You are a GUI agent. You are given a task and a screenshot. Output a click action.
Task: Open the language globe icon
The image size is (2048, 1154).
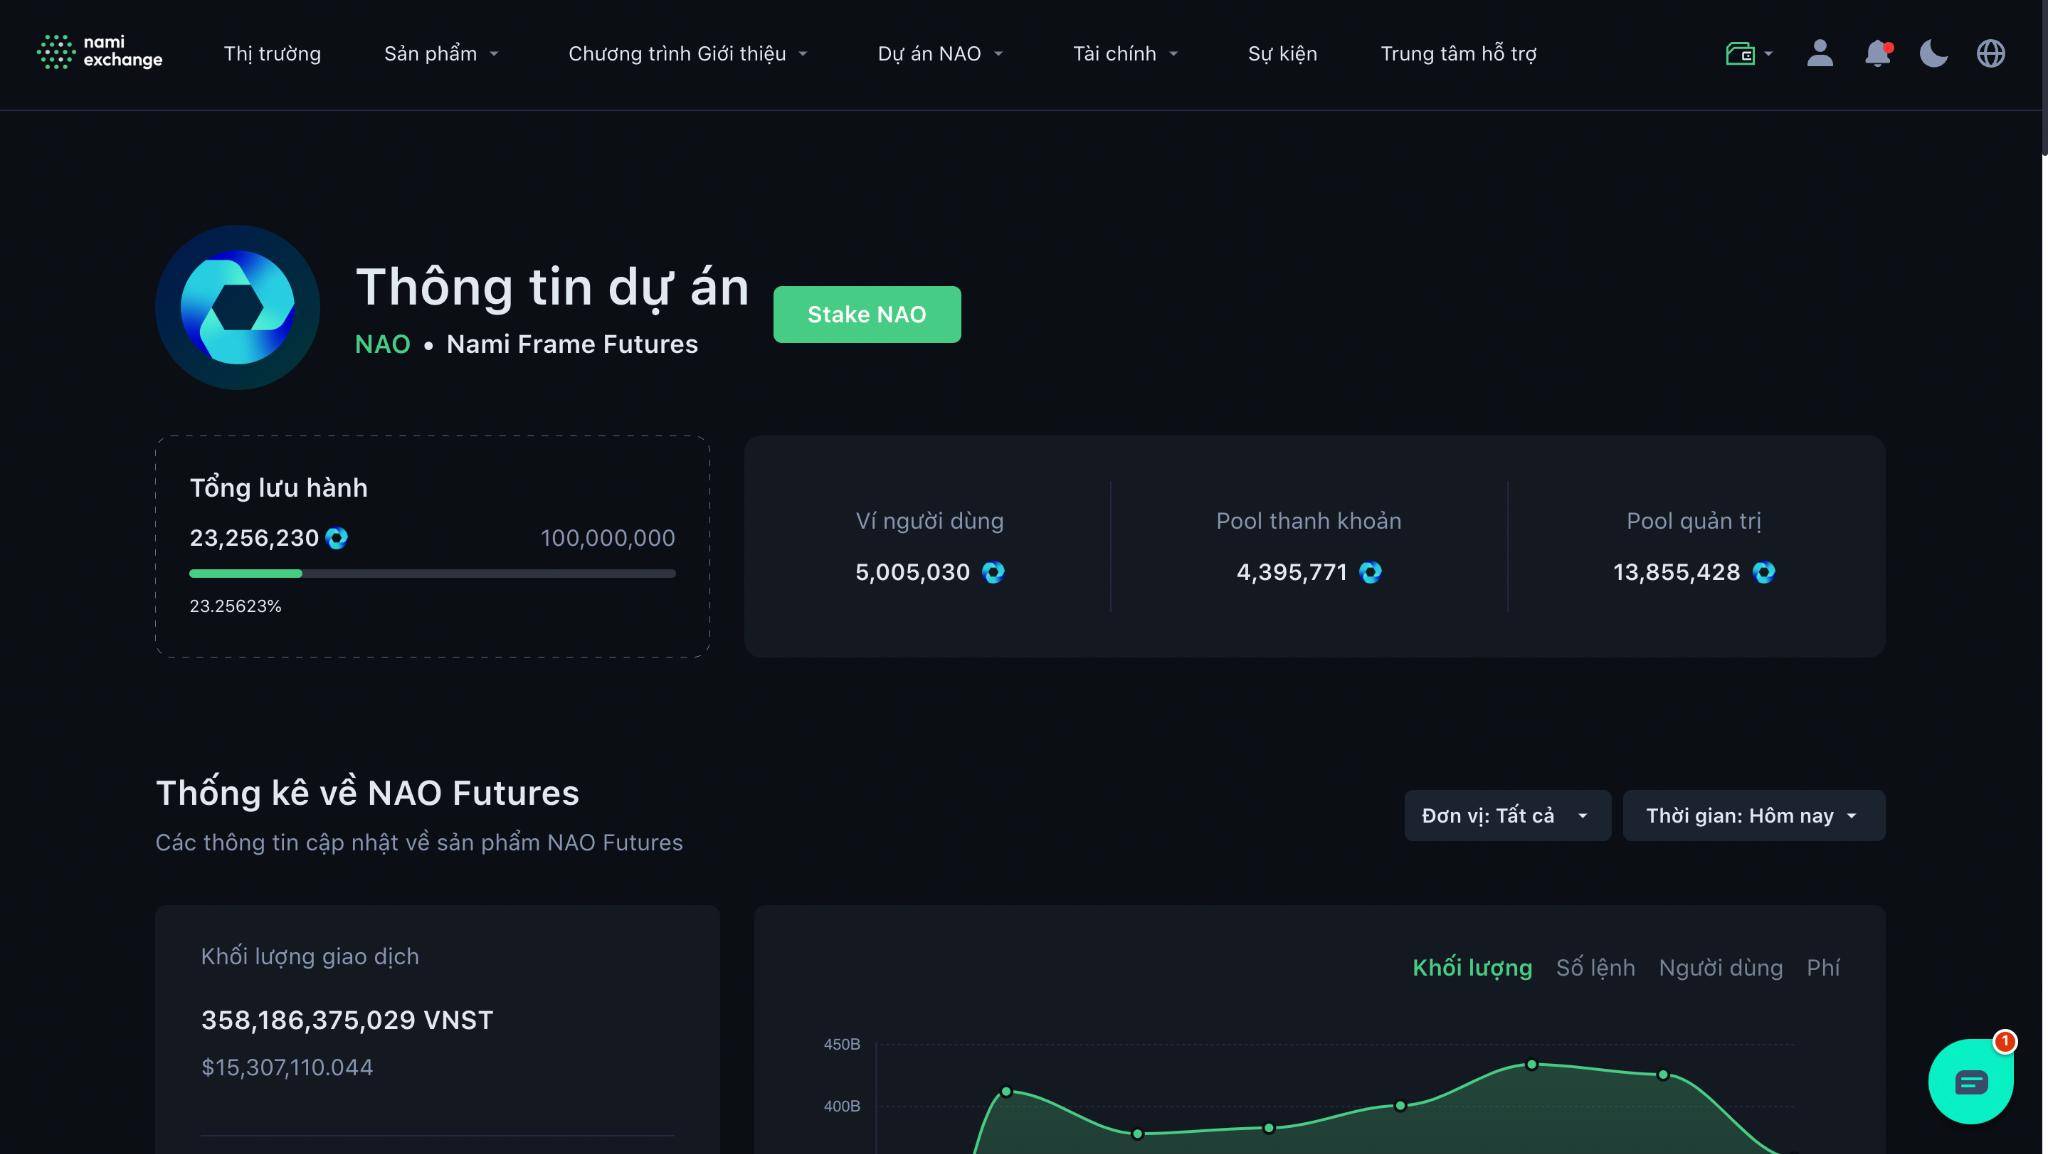1991,53
